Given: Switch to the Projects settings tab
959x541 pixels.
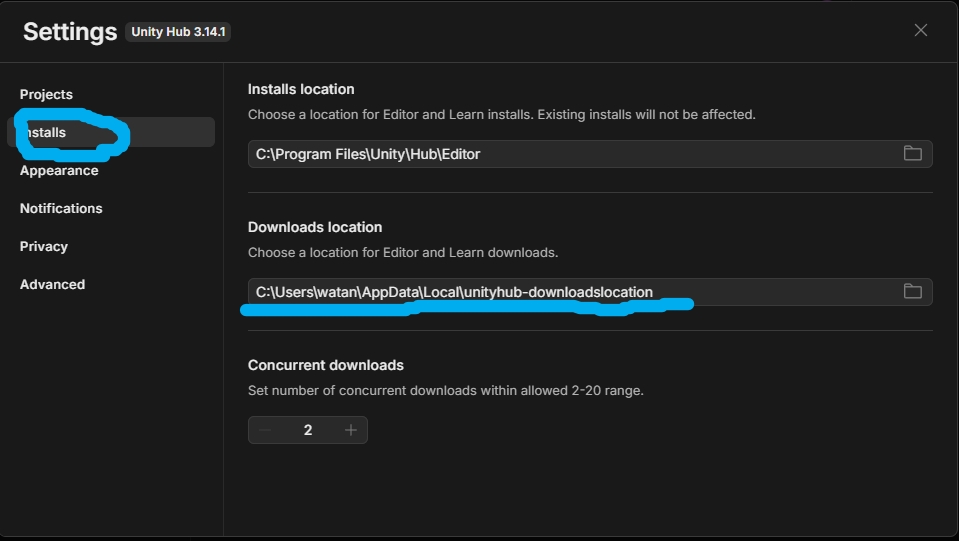Looking at the screenshot, I should 46,94.
